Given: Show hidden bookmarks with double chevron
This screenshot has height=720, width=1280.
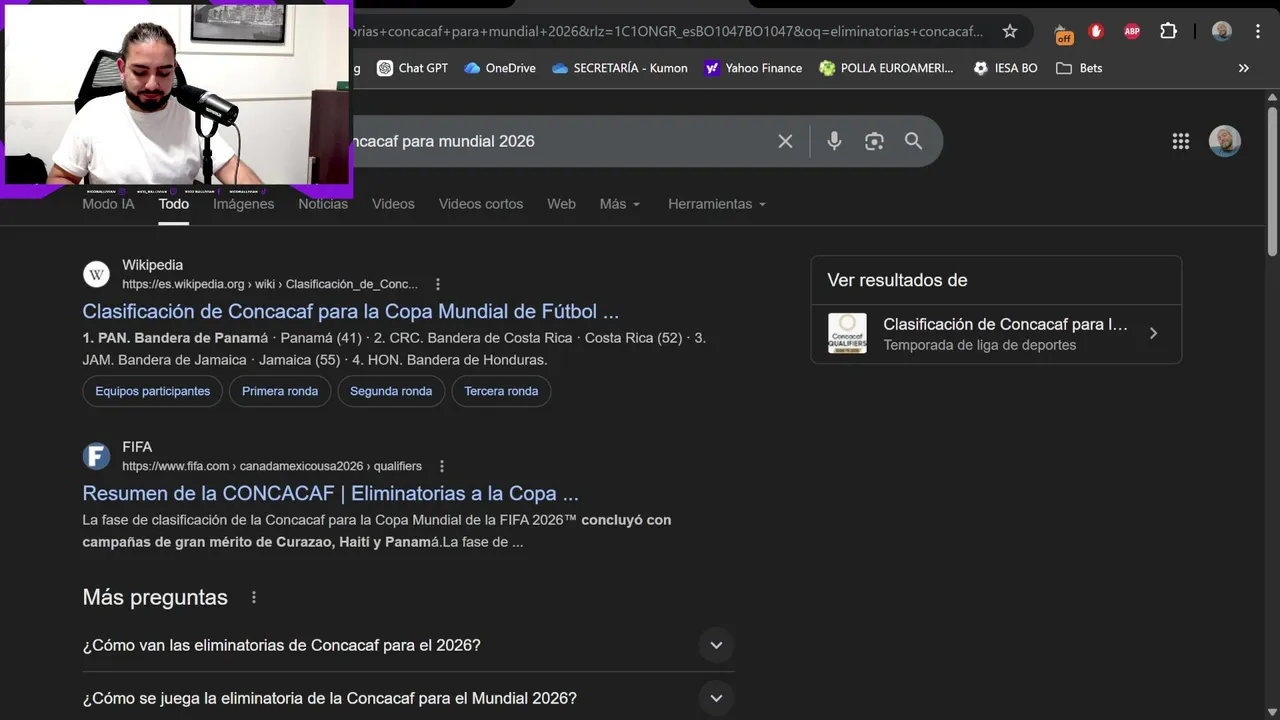Looking at the screenshot, I should (1244, 68).
